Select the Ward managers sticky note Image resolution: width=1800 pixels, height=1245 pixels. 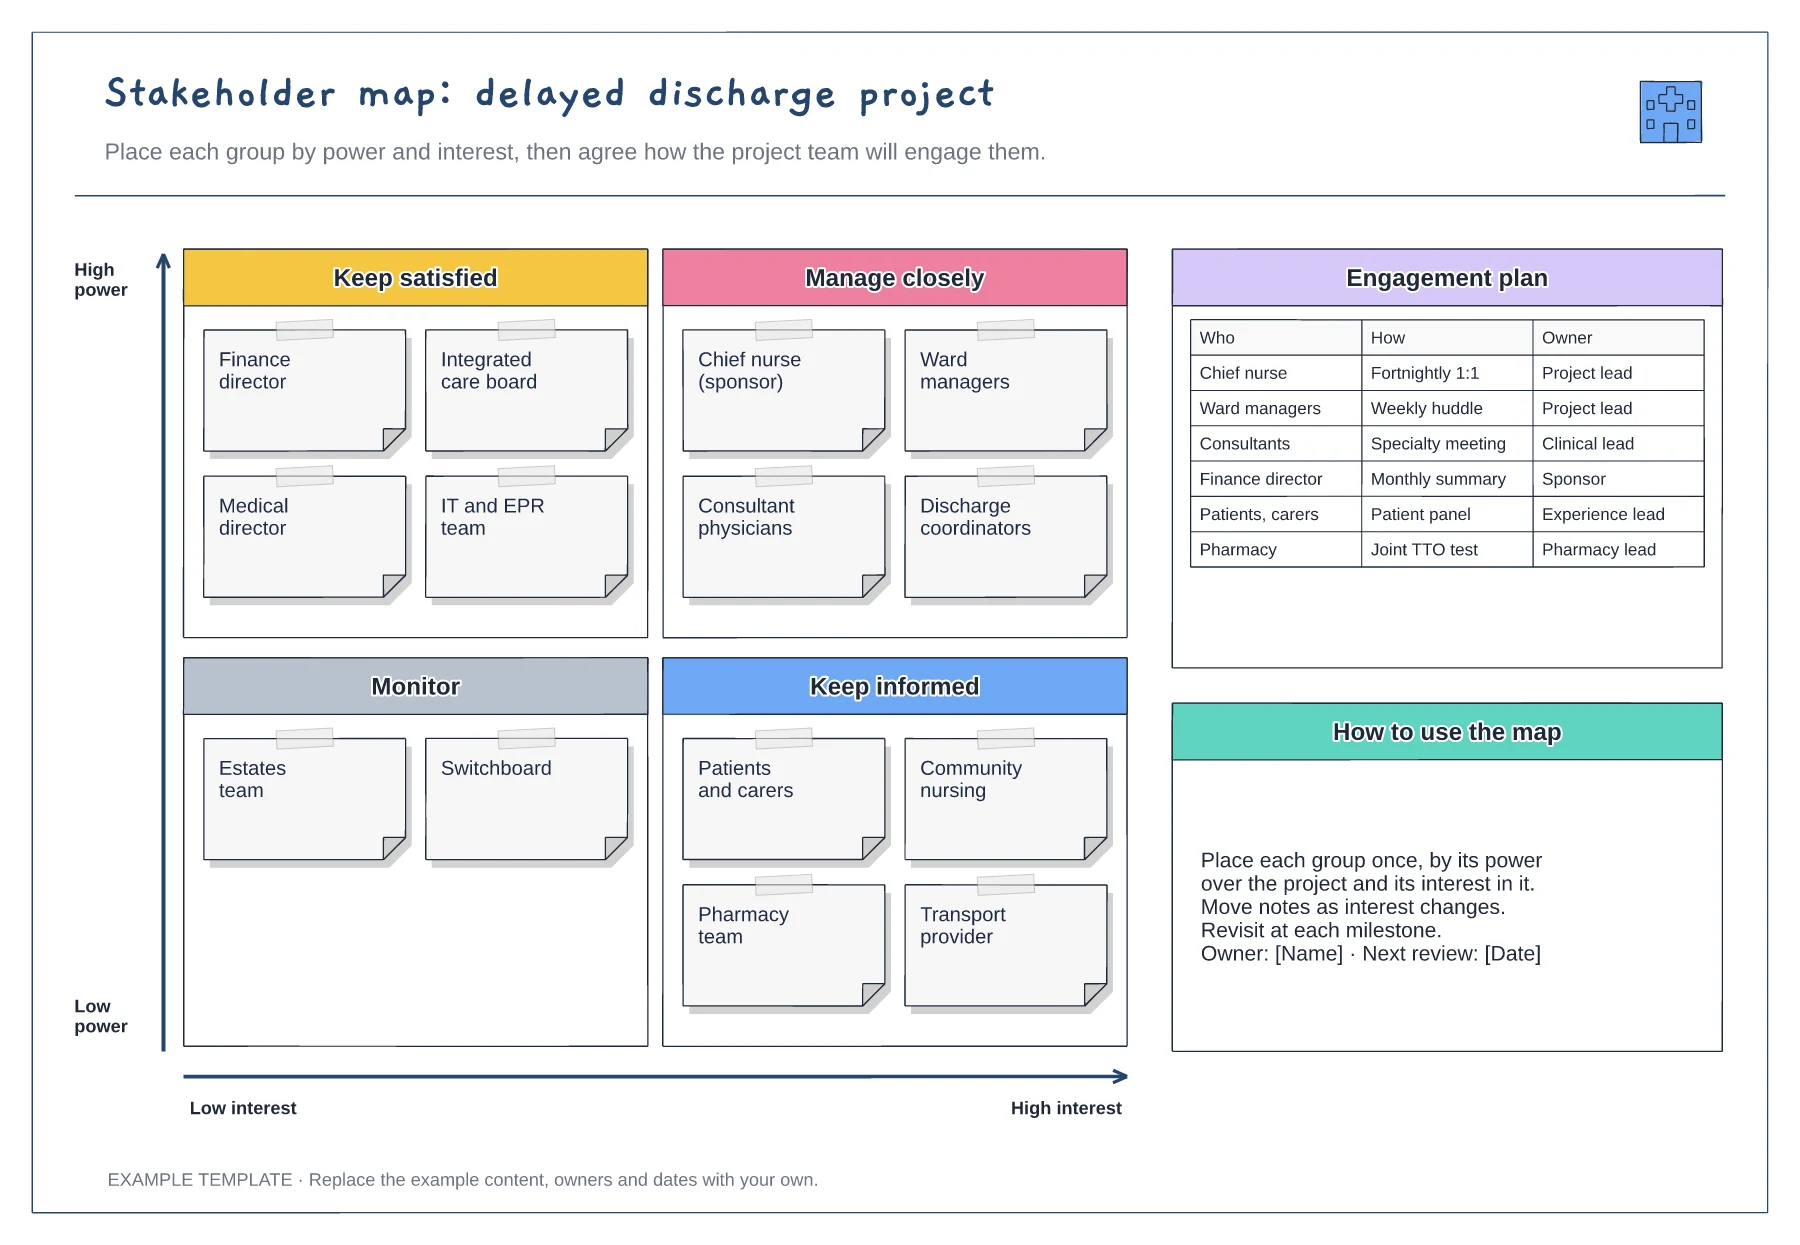click(1005, 390)
